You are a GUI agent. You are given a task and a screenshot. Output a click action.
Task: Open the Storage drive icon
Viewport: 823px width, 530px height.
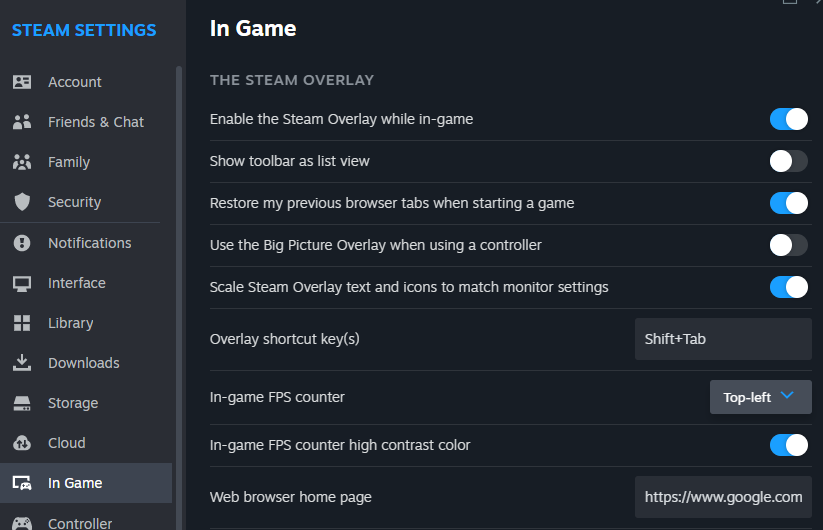click(22, 403)
